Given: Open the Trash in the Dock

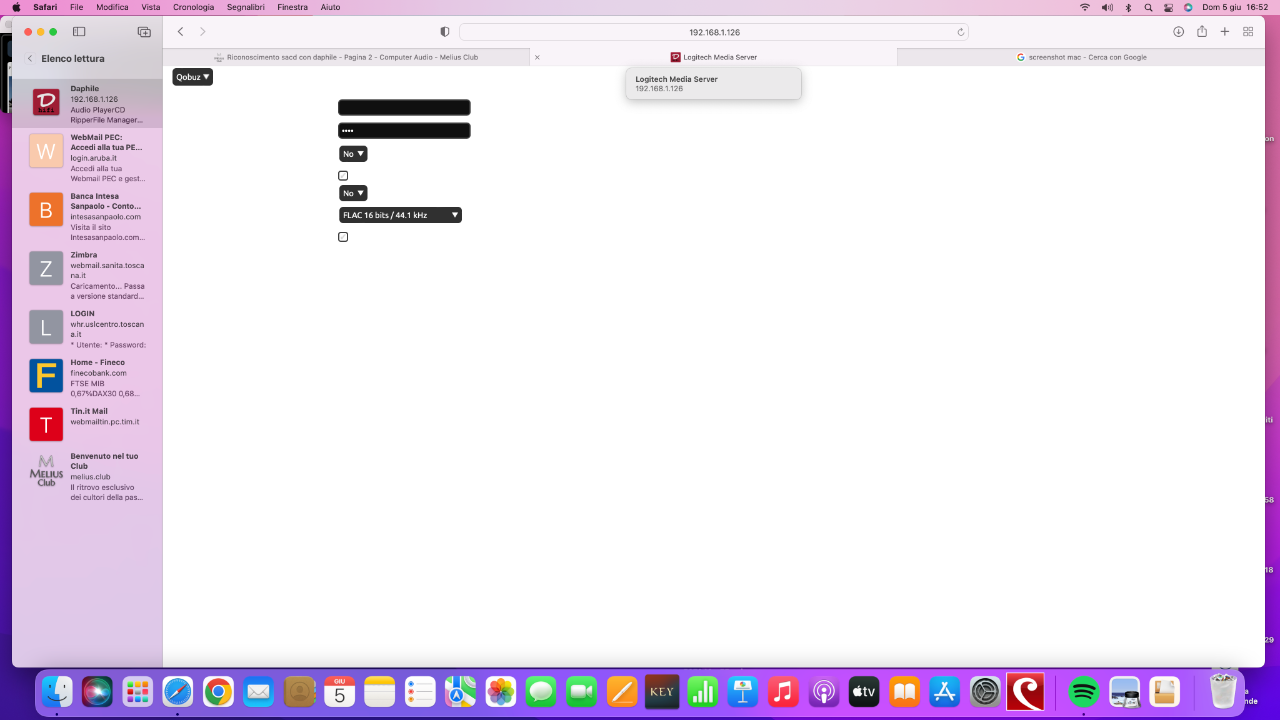Looking at the screenshot, I should click(1223, 691).
